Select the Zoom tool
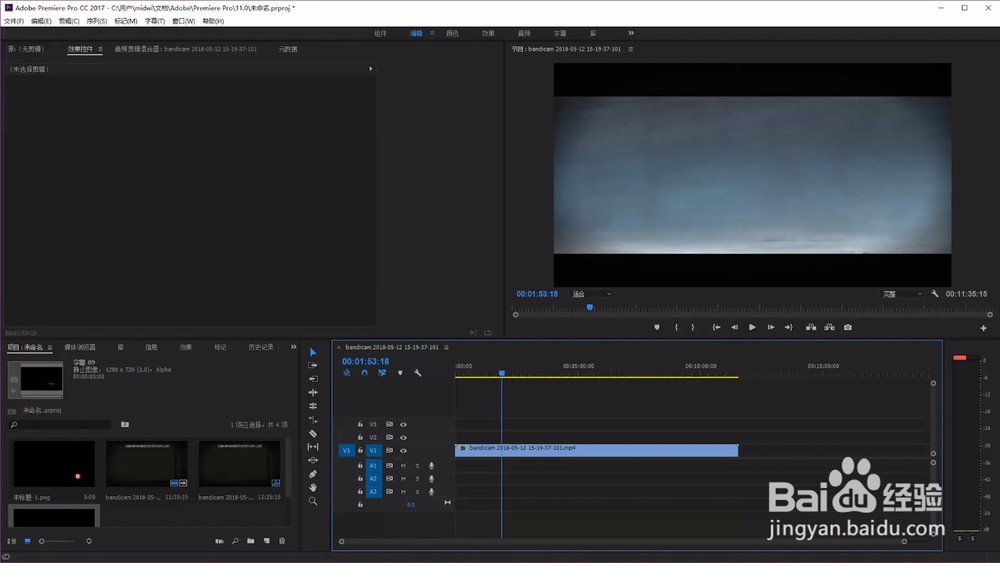1000x563 pixels. (x=312, y=501)
